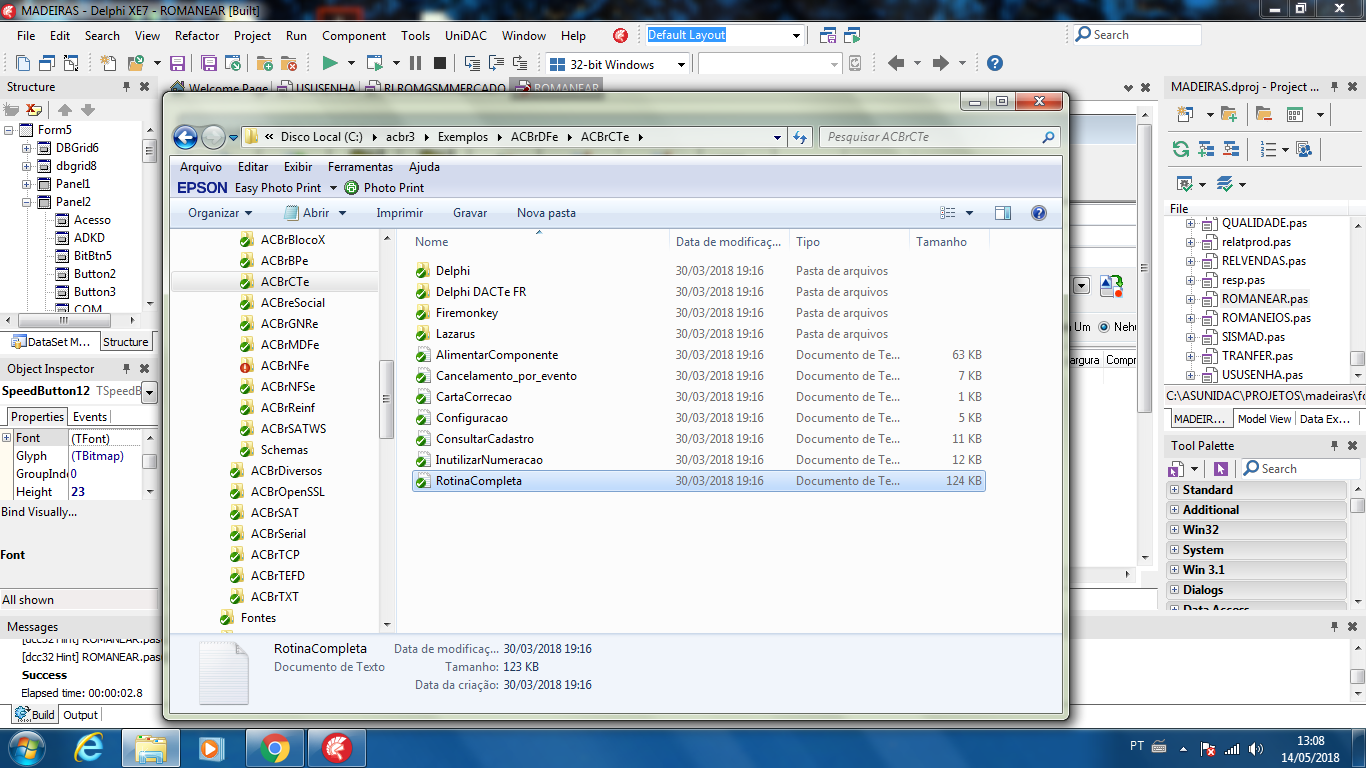Open Explorer view options dropdown arrow
Screen dimensions: 1366x768
(x=970, y=213)
